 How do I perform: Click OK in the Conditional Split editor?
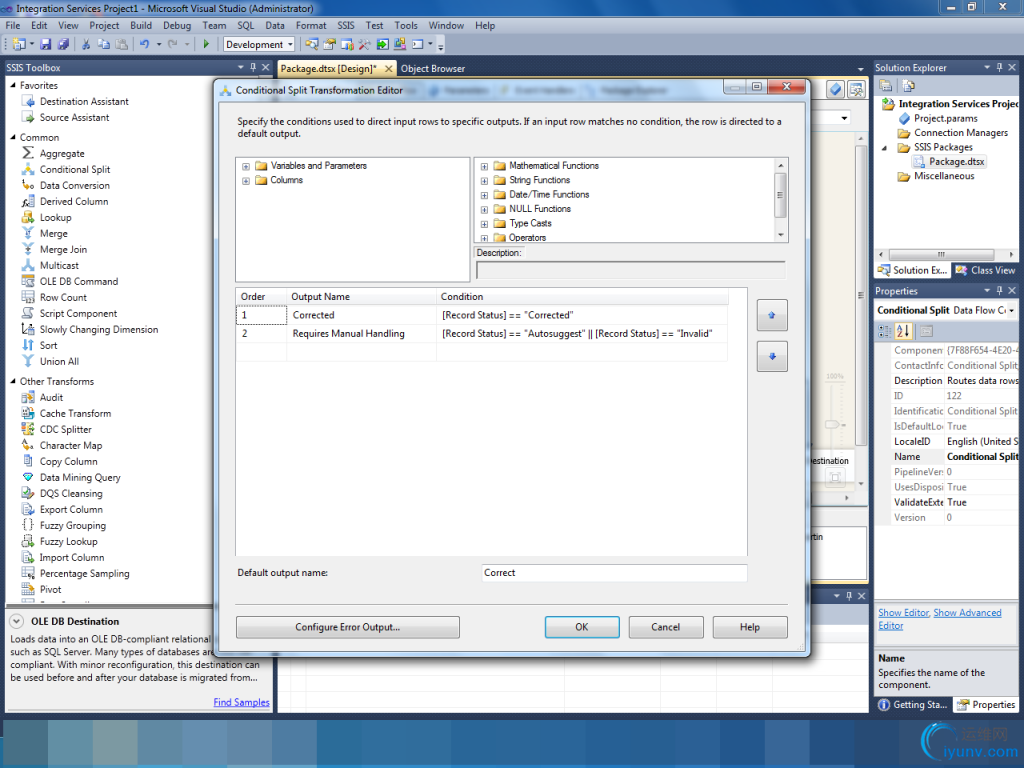coord(582,627)
